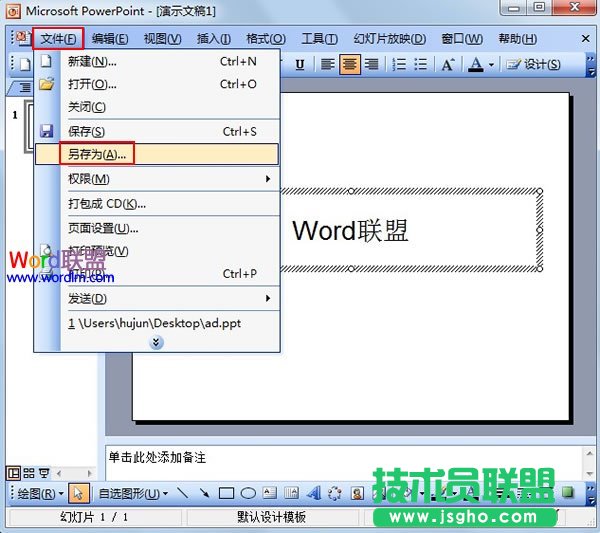The width and height of the screenshot is (600, 533).
Task: Select the Rectangle drawing tool
Action: [226, 493]
